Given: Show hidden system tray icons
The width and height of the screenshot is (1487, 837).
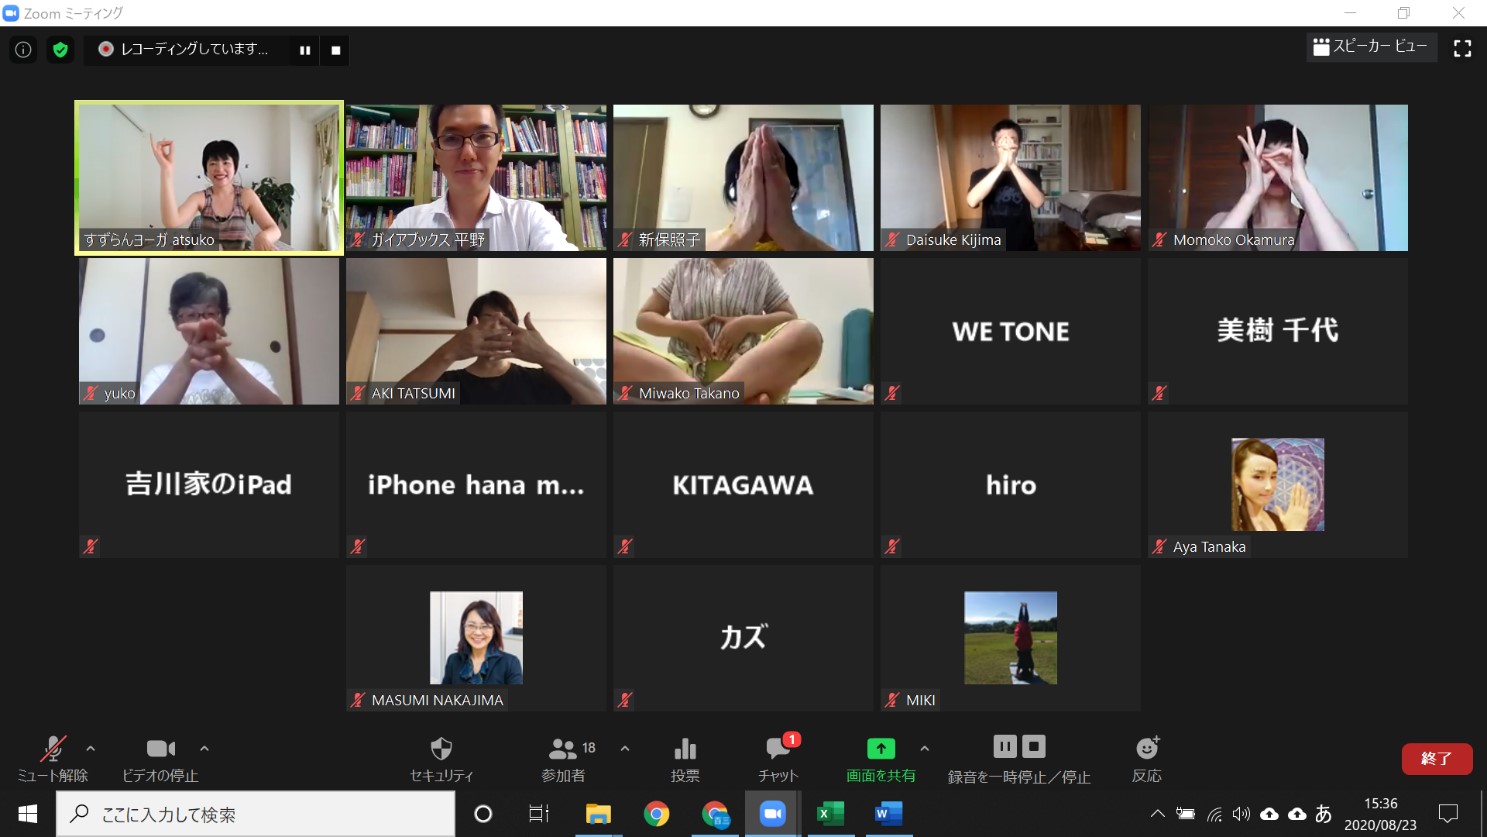Looking at the screenshot, I should pos(1157,814).
